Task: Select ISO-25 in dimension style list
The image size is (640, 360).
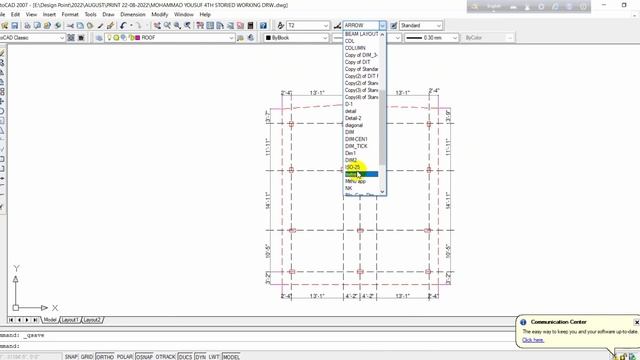Action: [x=361, y=167]
